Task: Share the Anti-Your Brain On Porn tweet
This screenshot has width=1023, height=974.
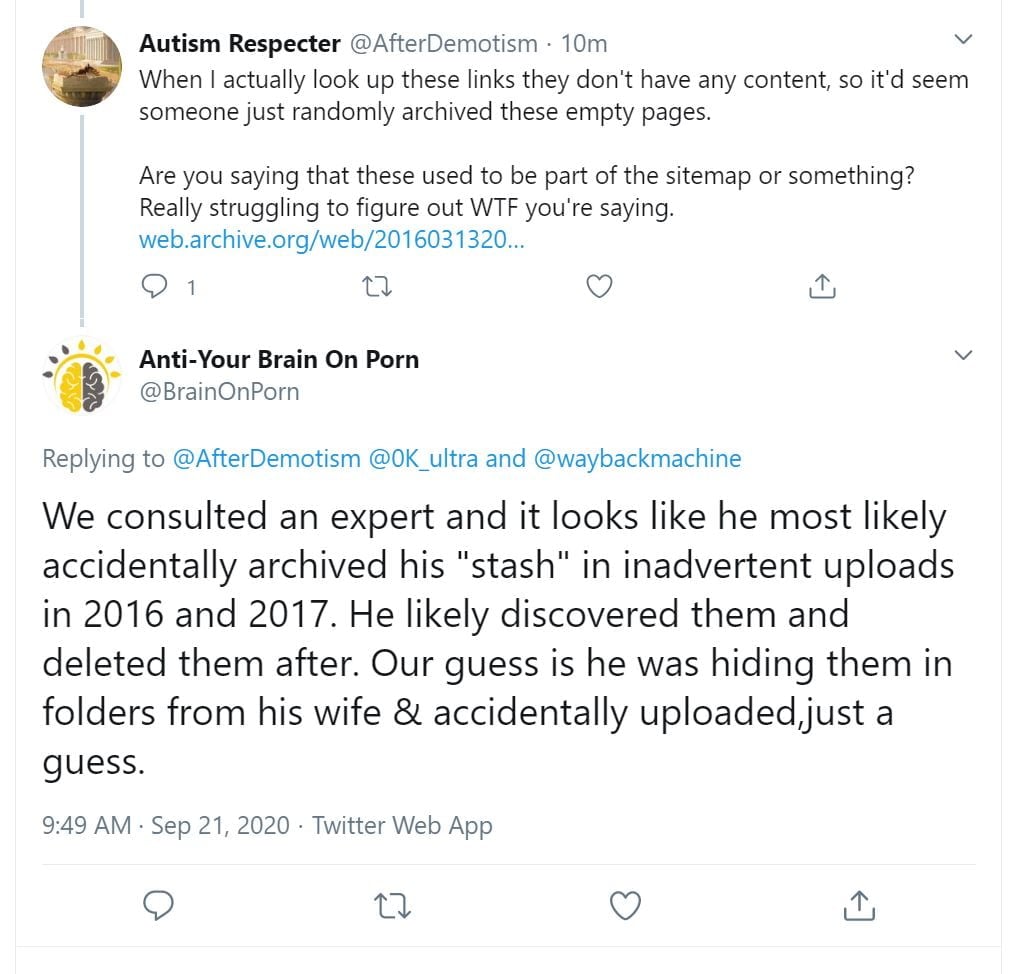Action: pos(858,906)
